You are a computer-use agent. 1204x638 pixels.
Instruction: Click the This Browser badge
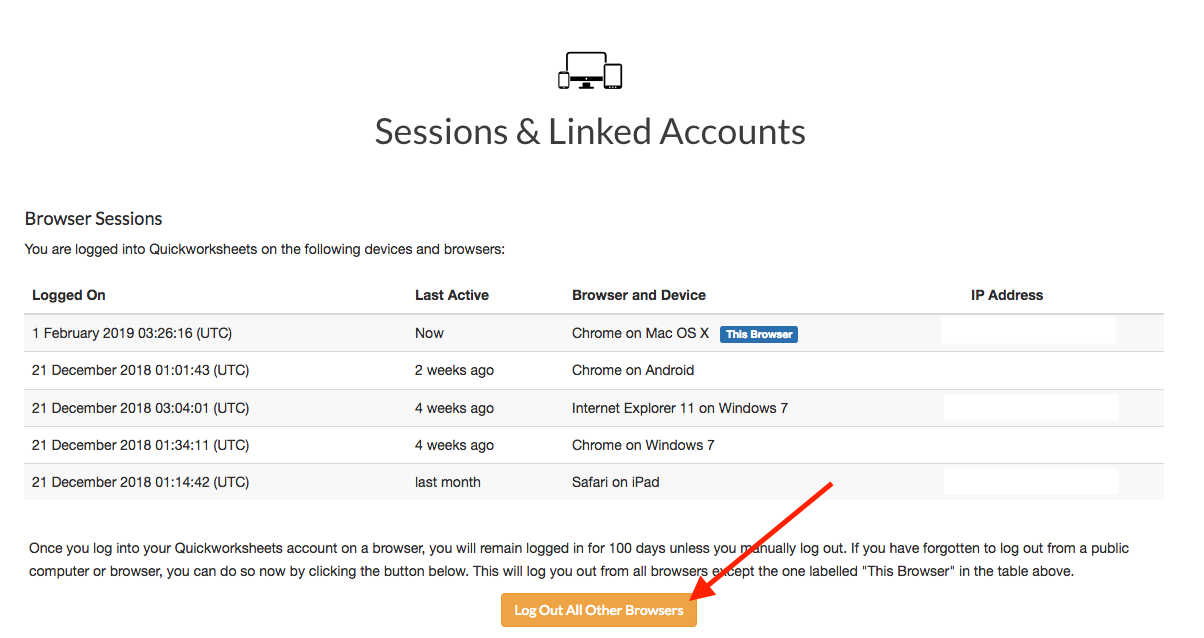click(759, 334)
